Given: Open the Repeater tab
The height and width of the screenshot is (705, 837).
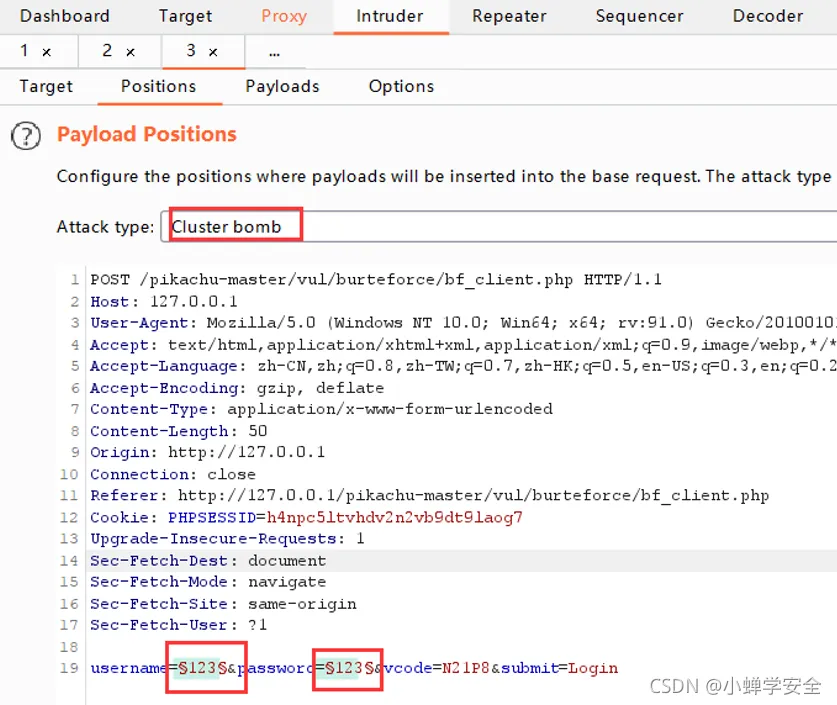Looking at the screenshot, I should [509, 16].
